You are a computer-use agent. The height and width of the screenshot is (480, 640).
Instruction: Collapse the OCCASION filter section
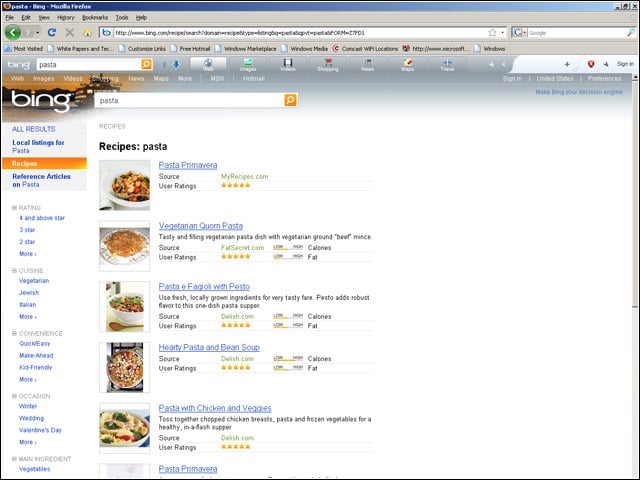tap(14, 396)
